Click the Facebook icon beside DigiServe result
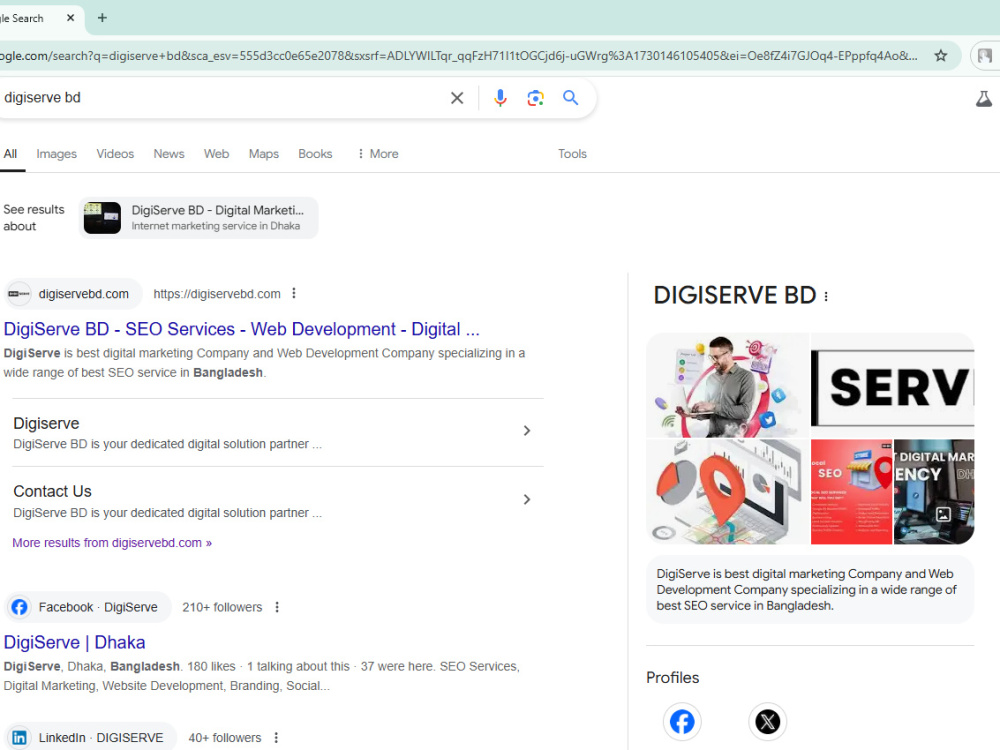Screen dimensions: 1000x750 click(19, 607)
